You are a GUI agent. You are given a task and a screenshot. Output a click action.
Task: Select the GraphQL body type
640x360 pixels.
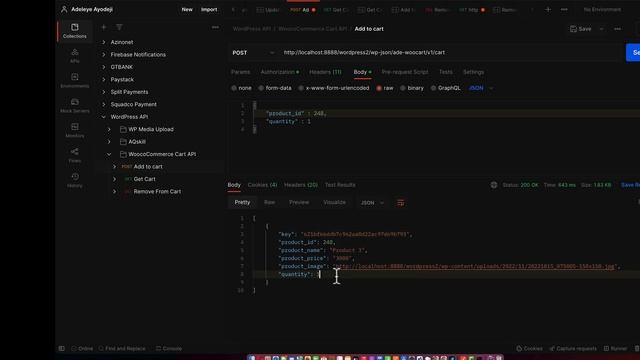click(x=433, y=88)
